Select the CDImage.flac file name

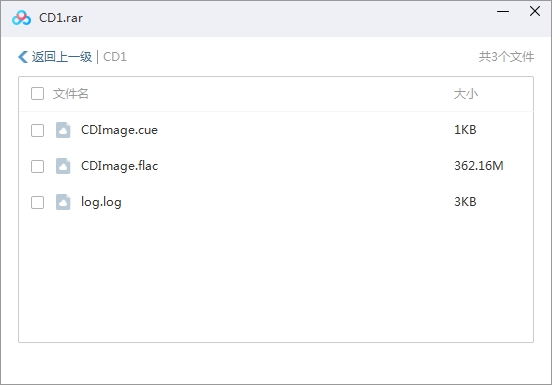point(119,166)
